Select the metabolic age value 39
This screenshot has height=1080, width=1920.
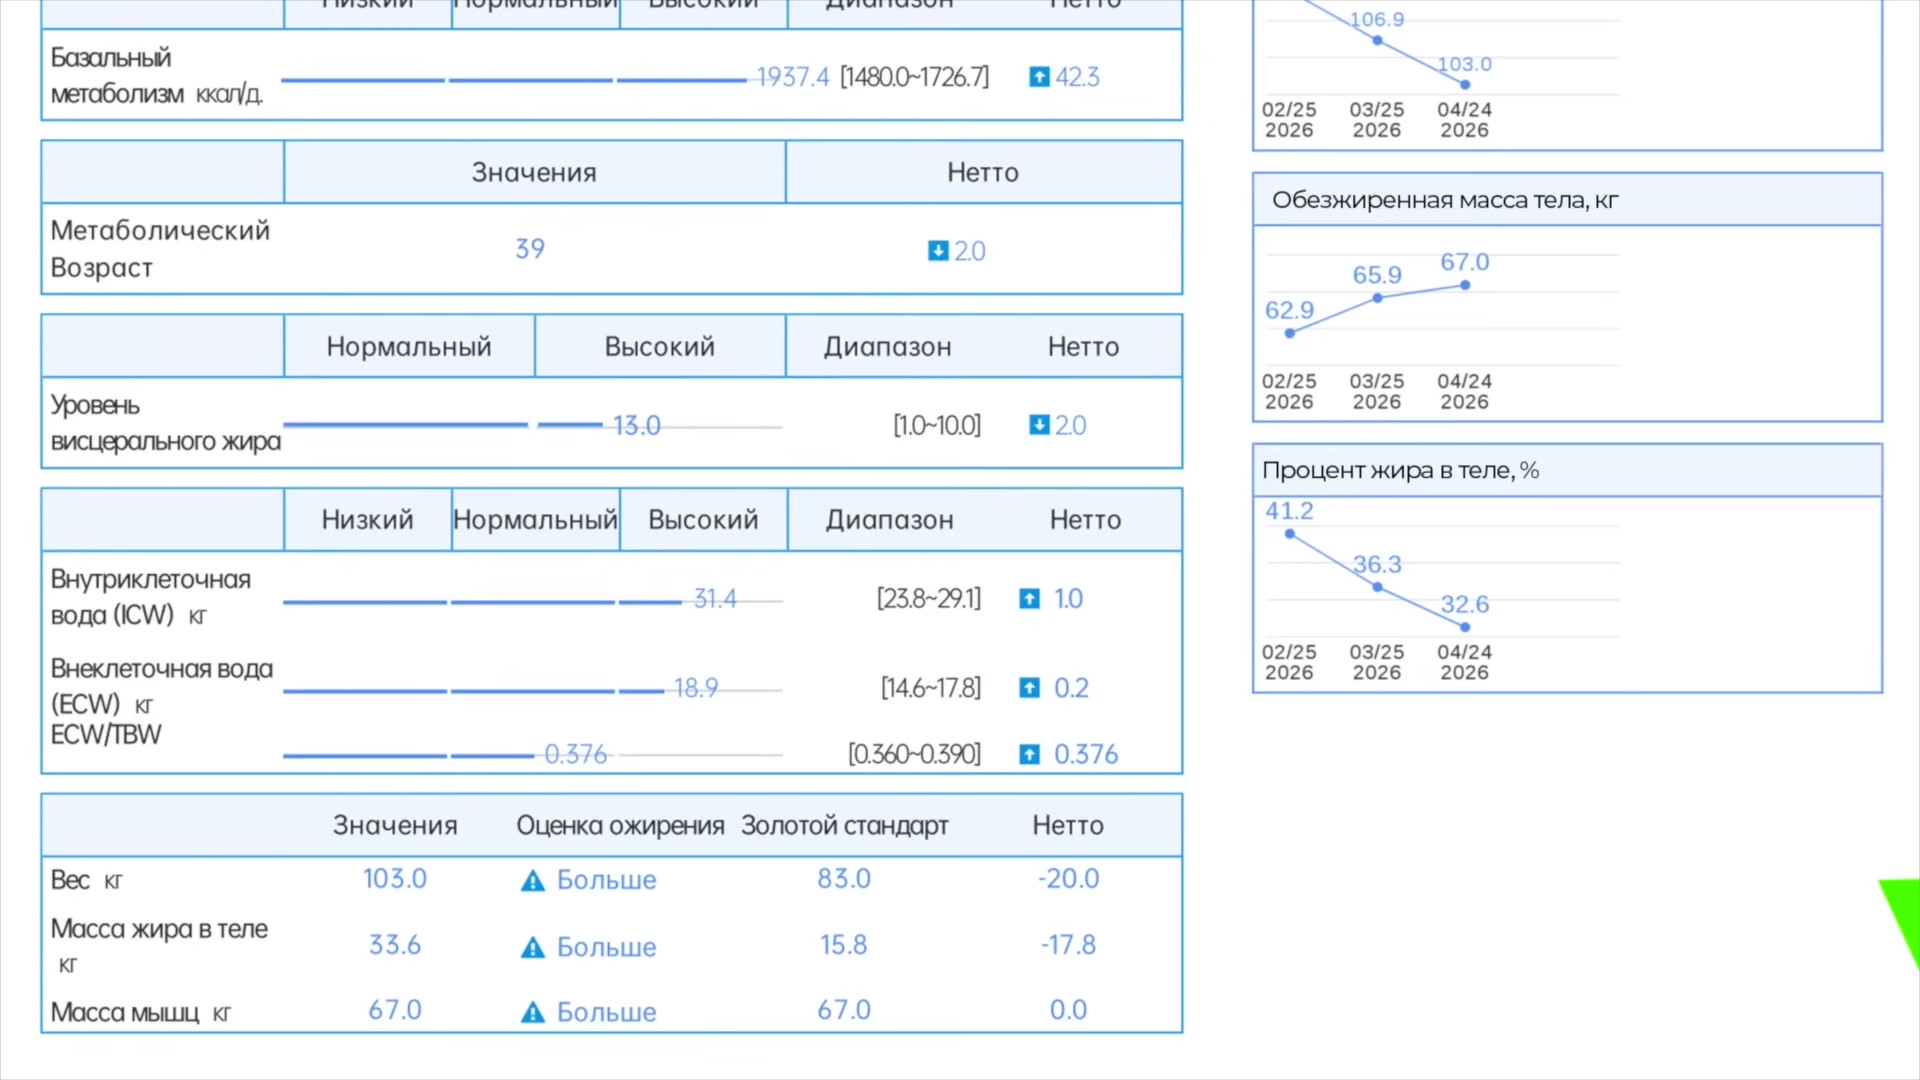[x=530, y=249]
